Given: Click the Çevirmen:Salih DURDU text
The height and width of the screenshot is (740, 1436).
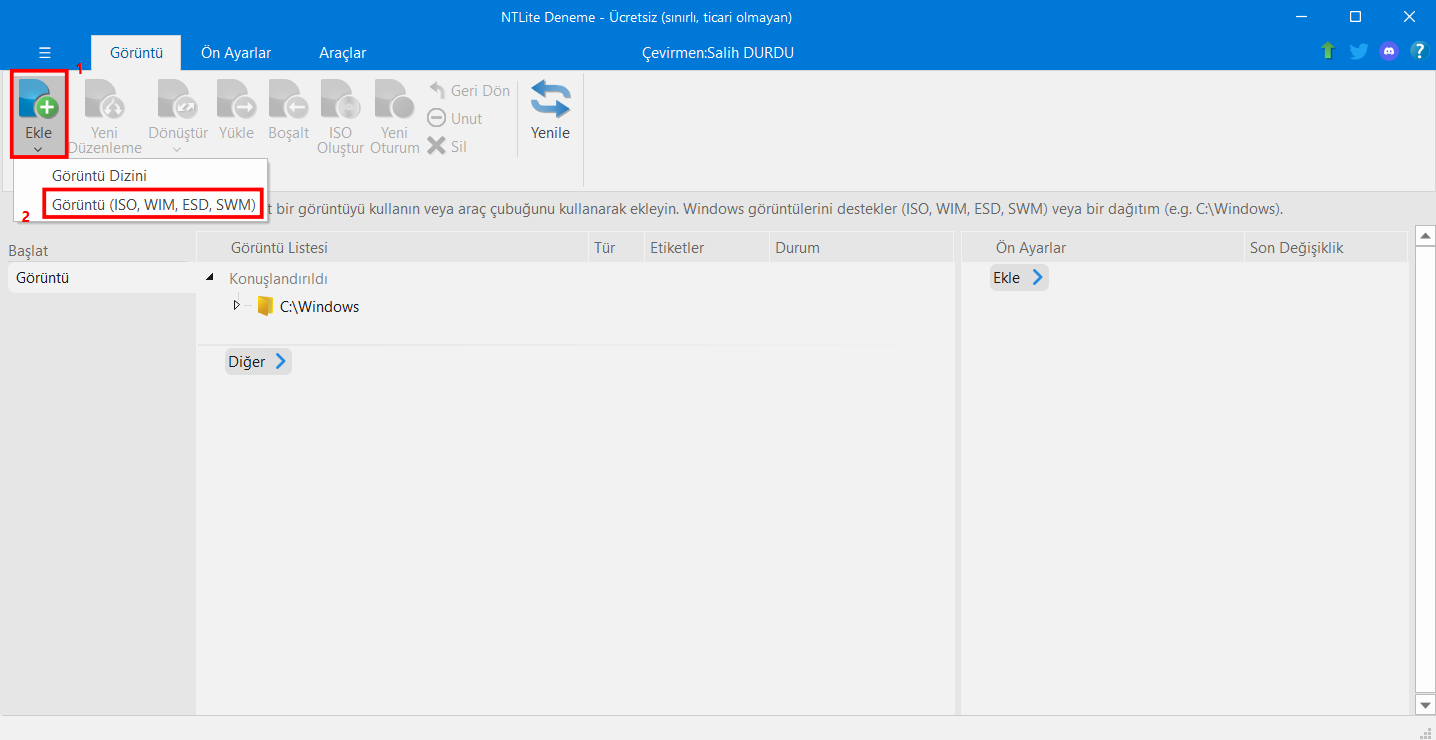Looking at the screenshot, I should (x=718, y=53).
